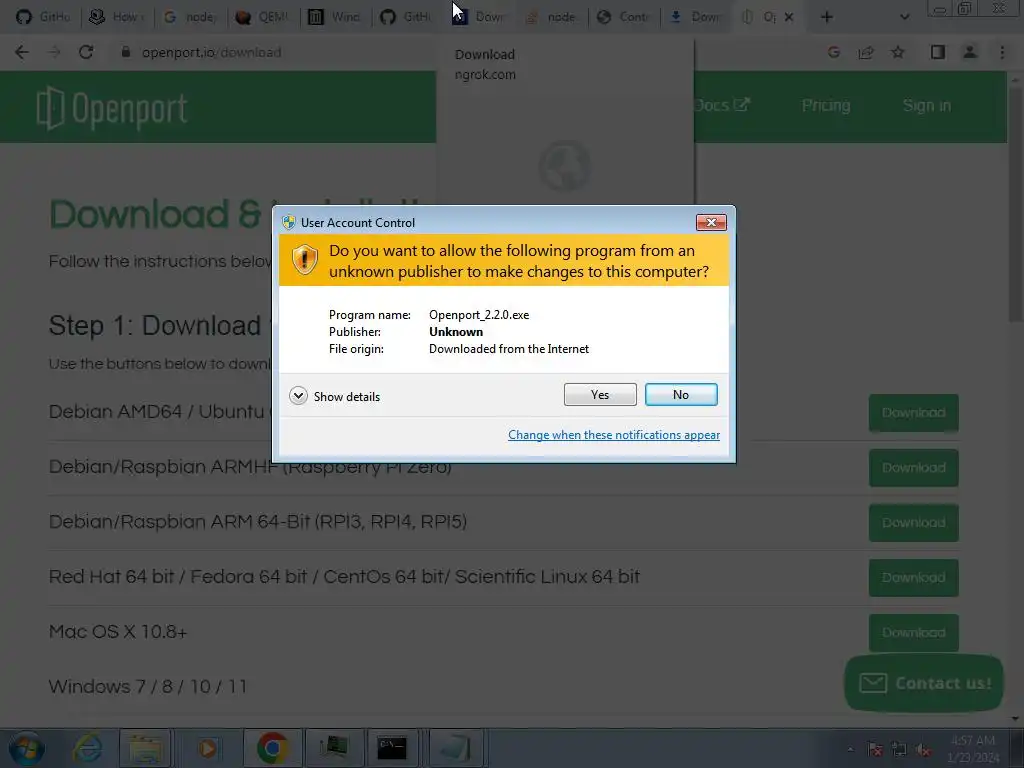Screen dimensions: 1024x768
Task: Close the User Account Control dialog
Action: point(711,223)
